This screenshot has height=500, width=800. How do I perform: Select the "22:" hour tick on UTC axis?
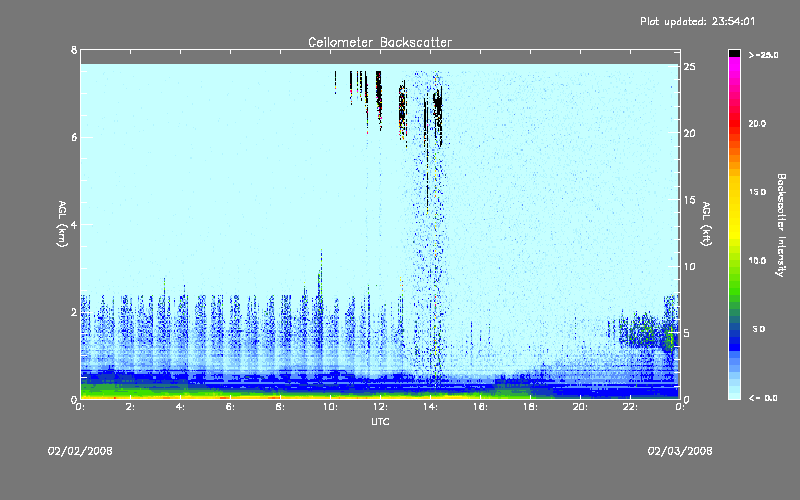[630, 407]
